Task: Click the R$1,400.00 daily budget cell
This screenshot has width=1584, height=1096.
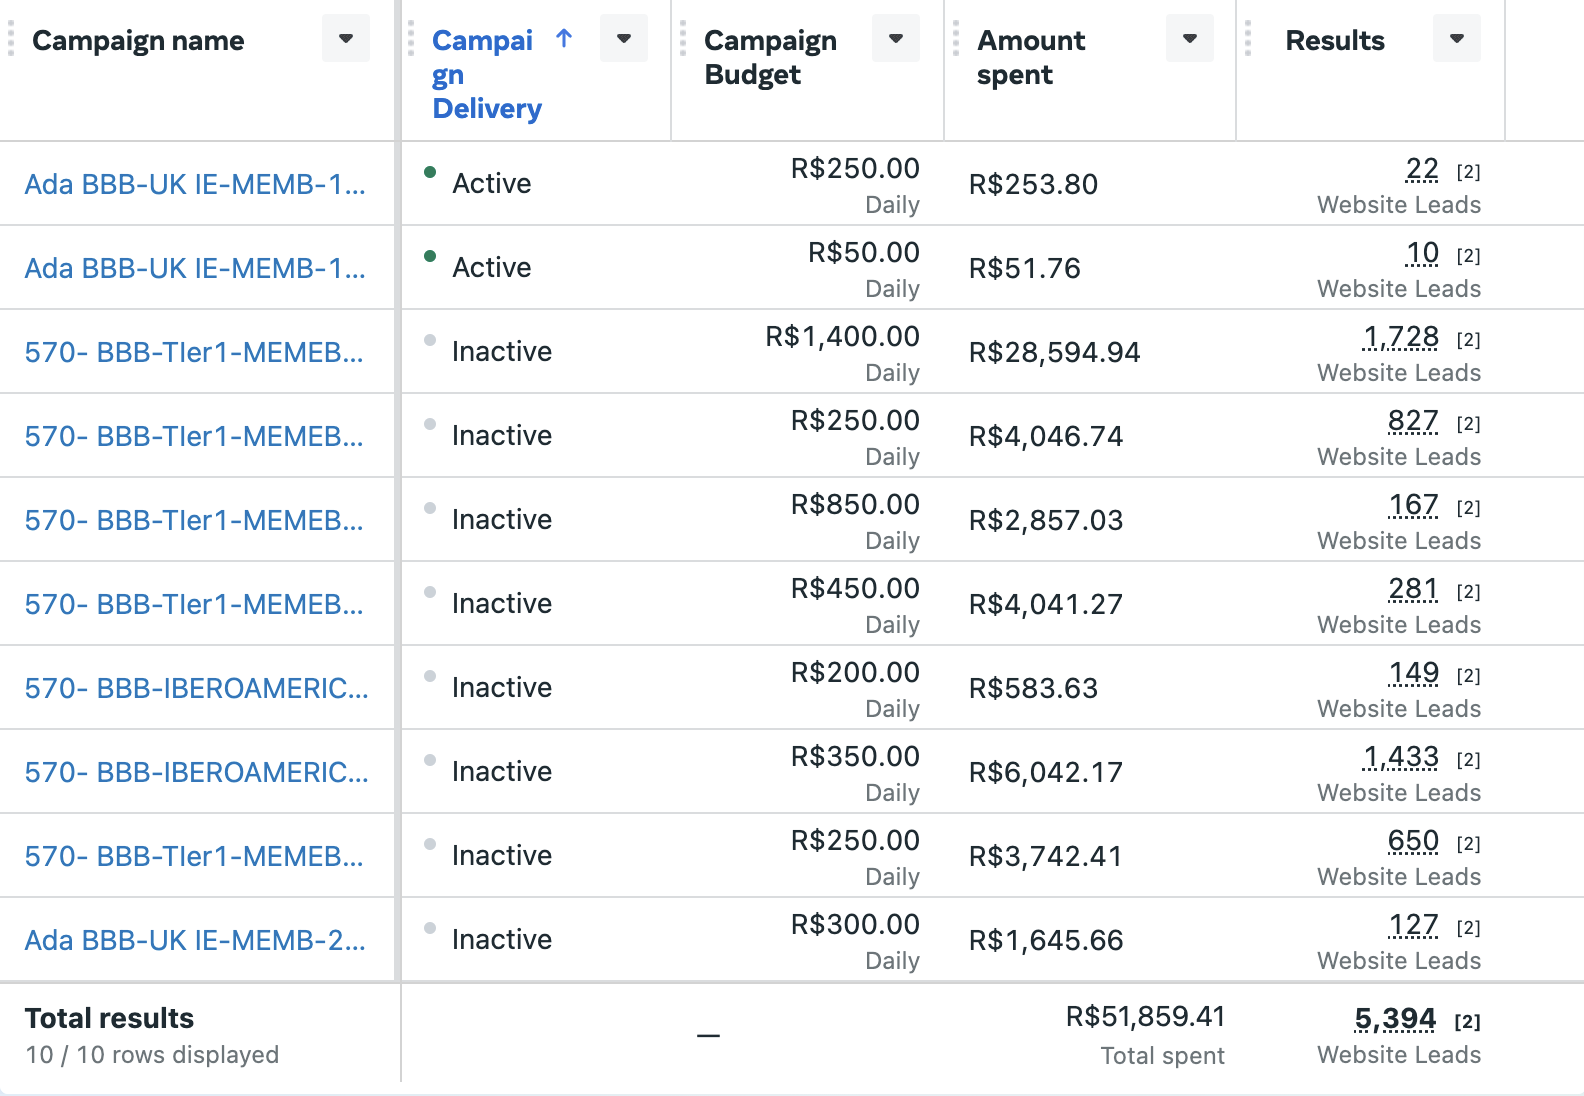Action: 842,337
